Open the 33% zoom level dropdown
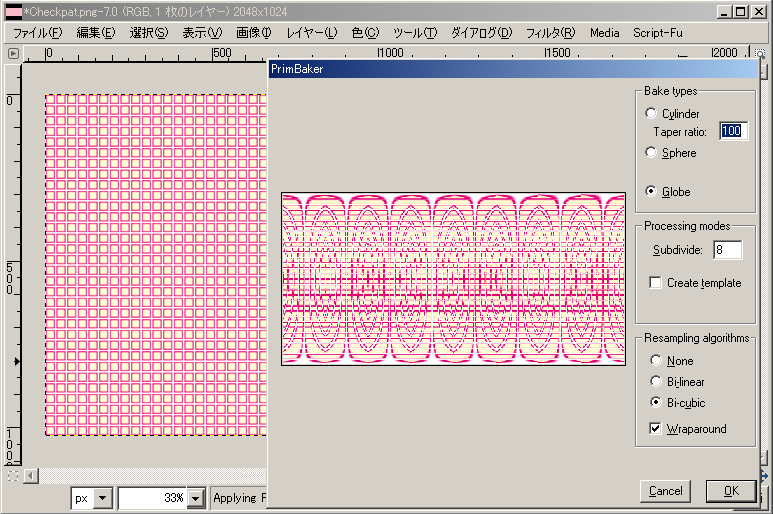Screen dimensions: 773x514 point(195,498)
